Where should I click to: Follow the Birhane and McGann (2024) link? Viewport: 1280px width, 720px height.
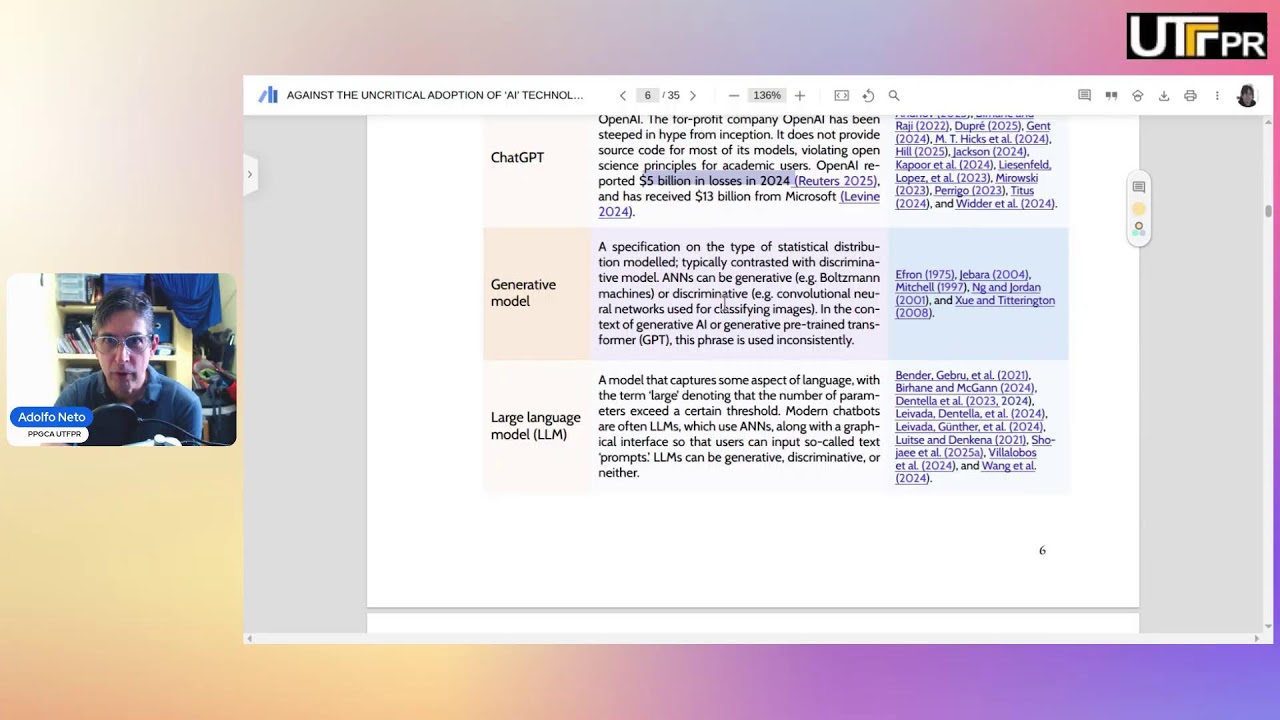(965, 388)
